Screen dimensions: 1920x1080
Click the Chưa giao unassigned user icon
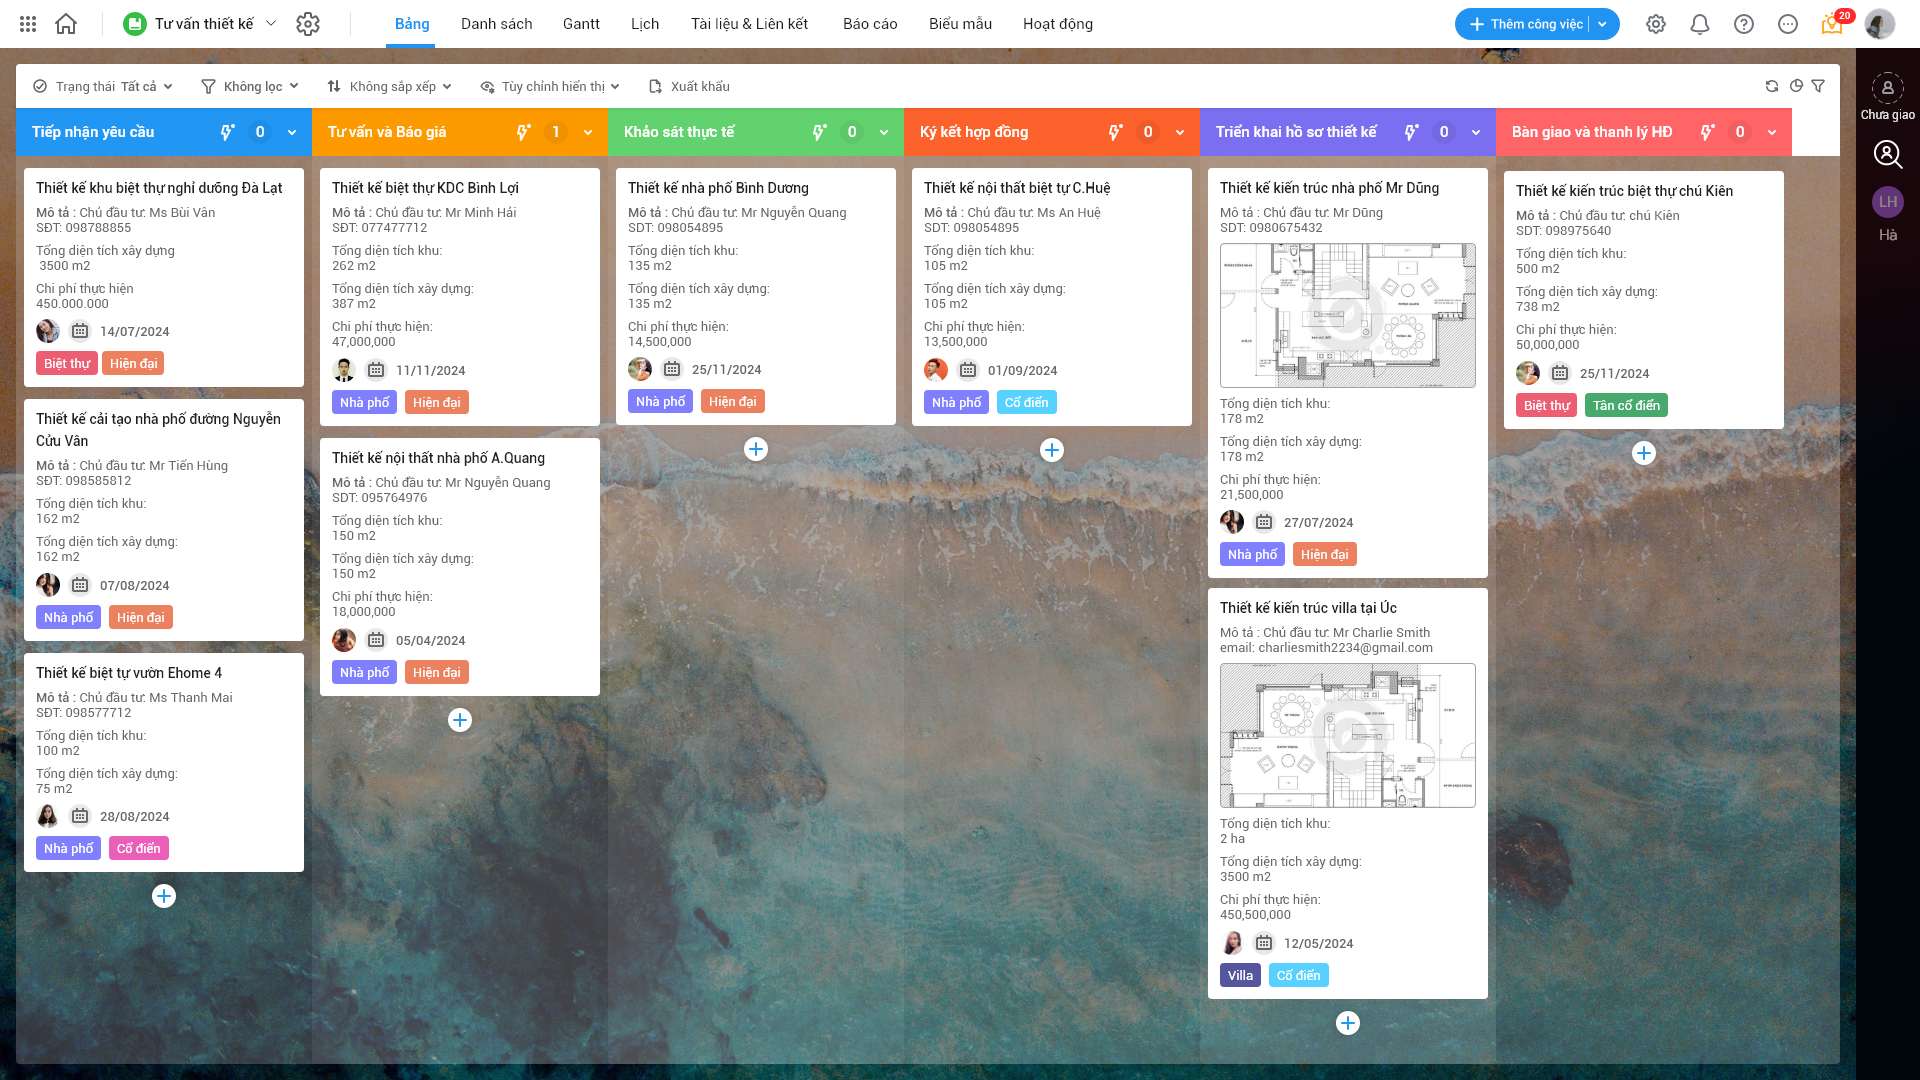point(1887,88)
